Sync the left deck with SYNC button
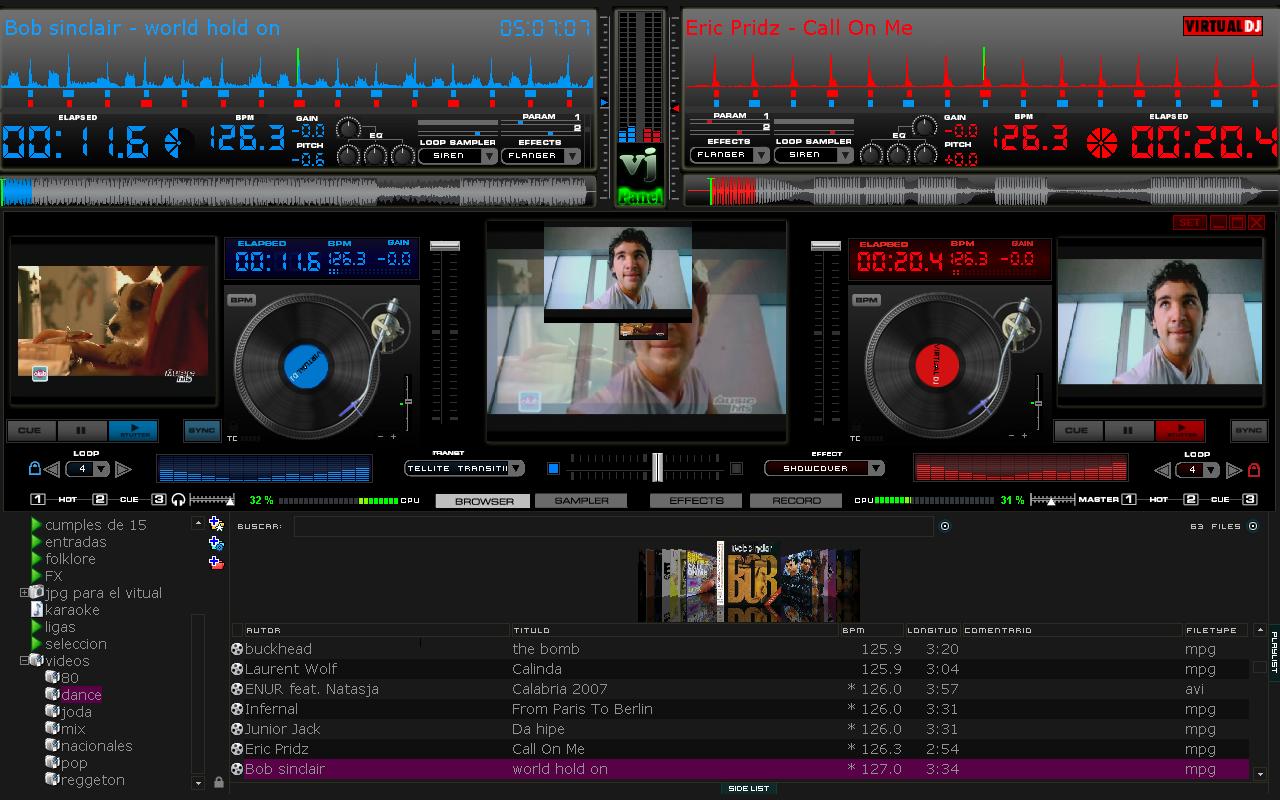The width and height of the screenshot is (1280, 800). coord(202,431)
